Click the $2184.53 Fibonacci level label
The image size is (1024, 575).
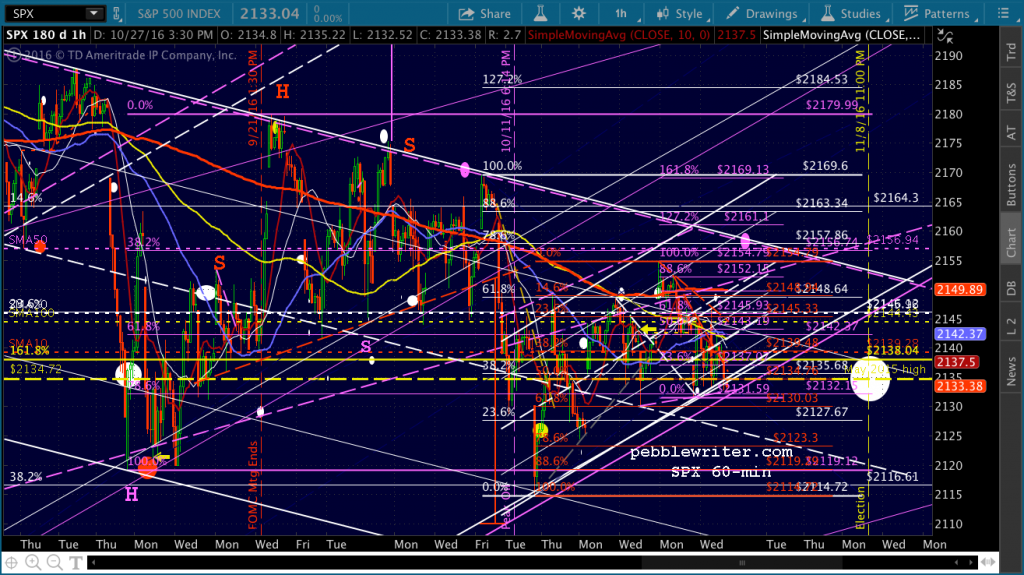822,79
